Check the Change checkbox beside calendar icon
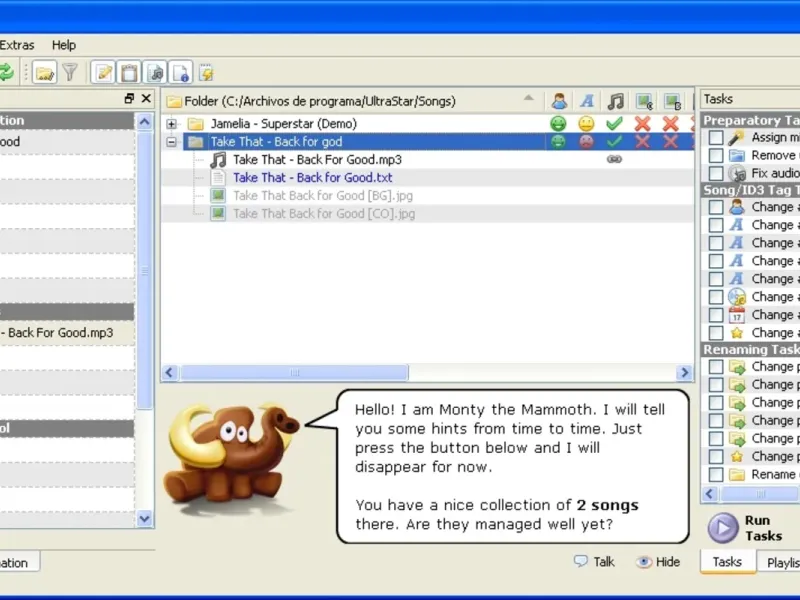Viewport: 800px width, 600px height. (716, 315)
